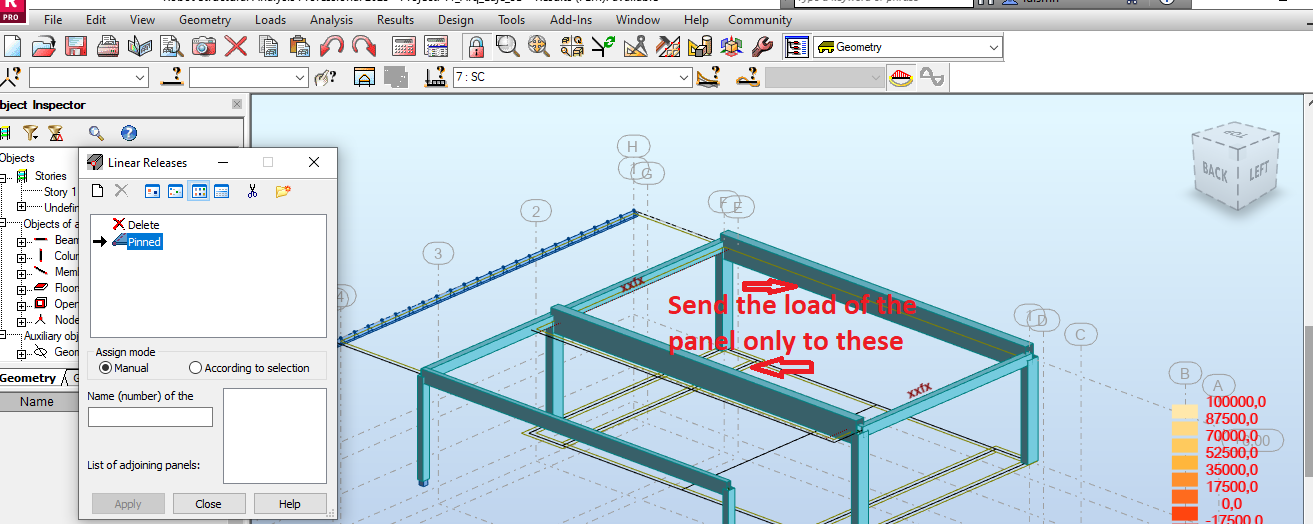
Task: Run calculations with calculator icon
Action: coord(404,46)
